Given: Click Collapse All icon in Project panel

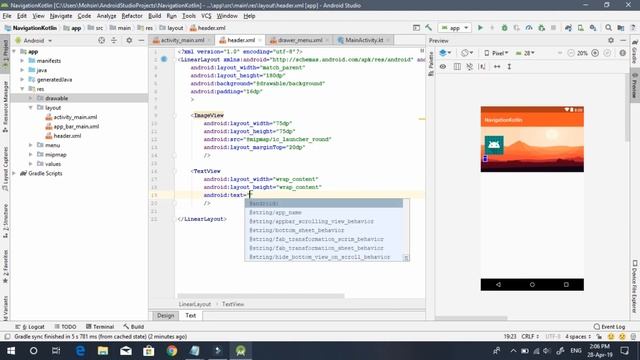Looking at the screenshot, I should 114,40.
